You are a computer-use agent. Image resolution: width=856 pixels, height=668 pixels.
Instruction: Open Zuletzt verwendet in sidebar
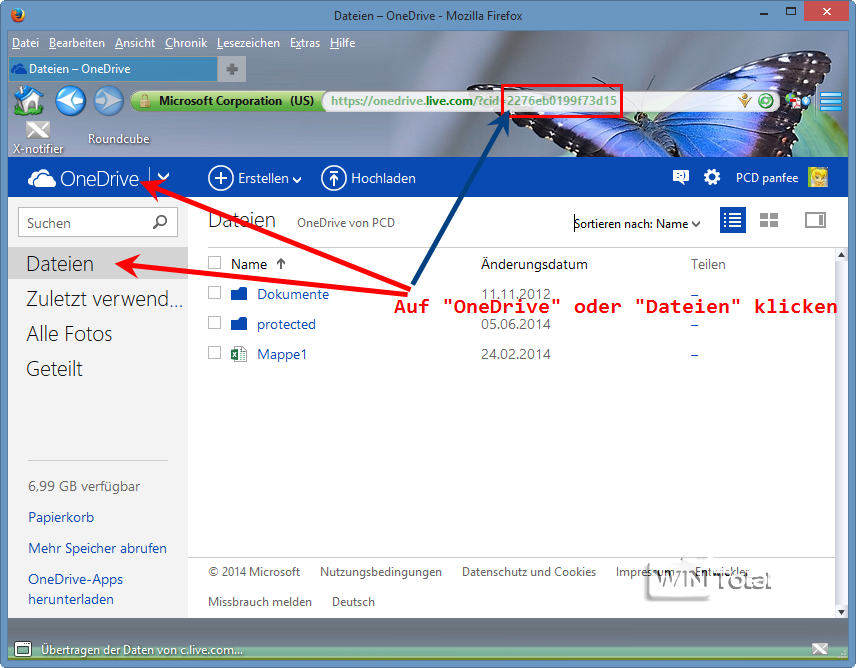click(104, 299)
